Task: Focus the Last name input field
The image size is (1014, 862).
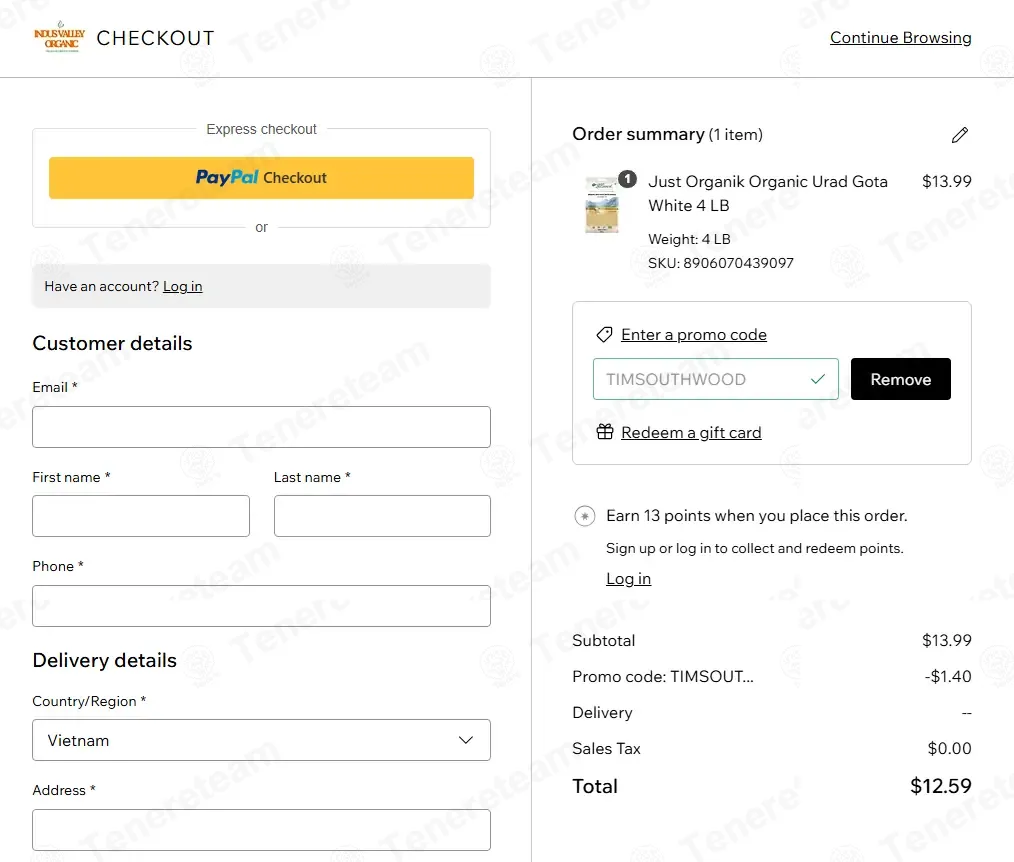Action: [382, 516]
